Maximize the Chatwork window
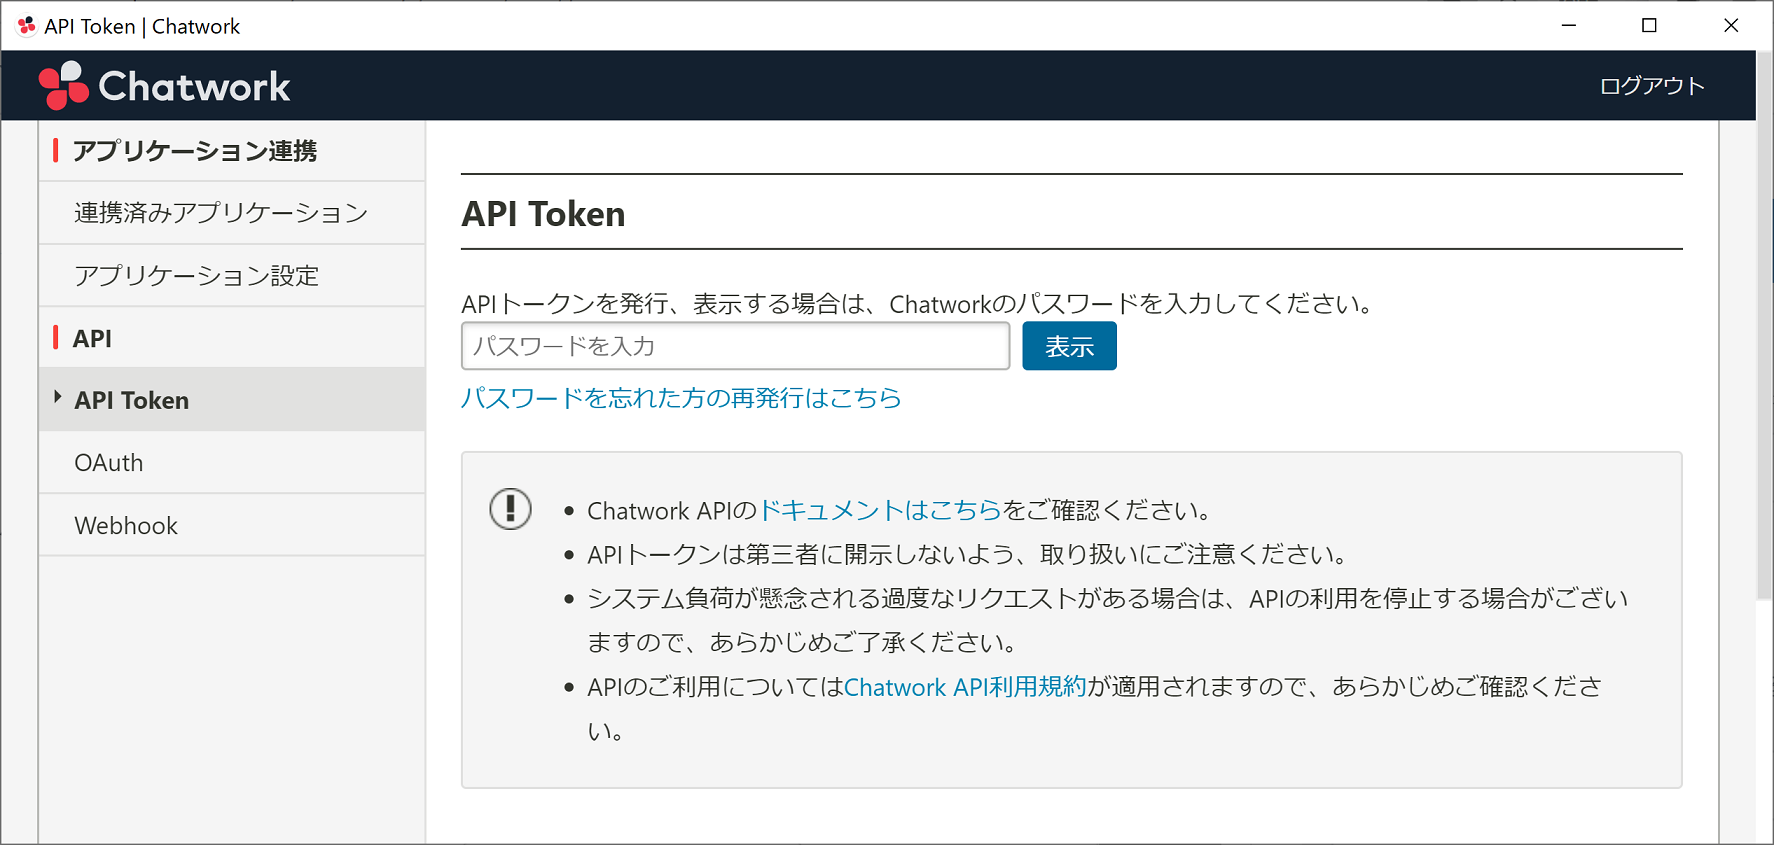This screenshot has height=845, width=1774. [x=1649, y=26]
